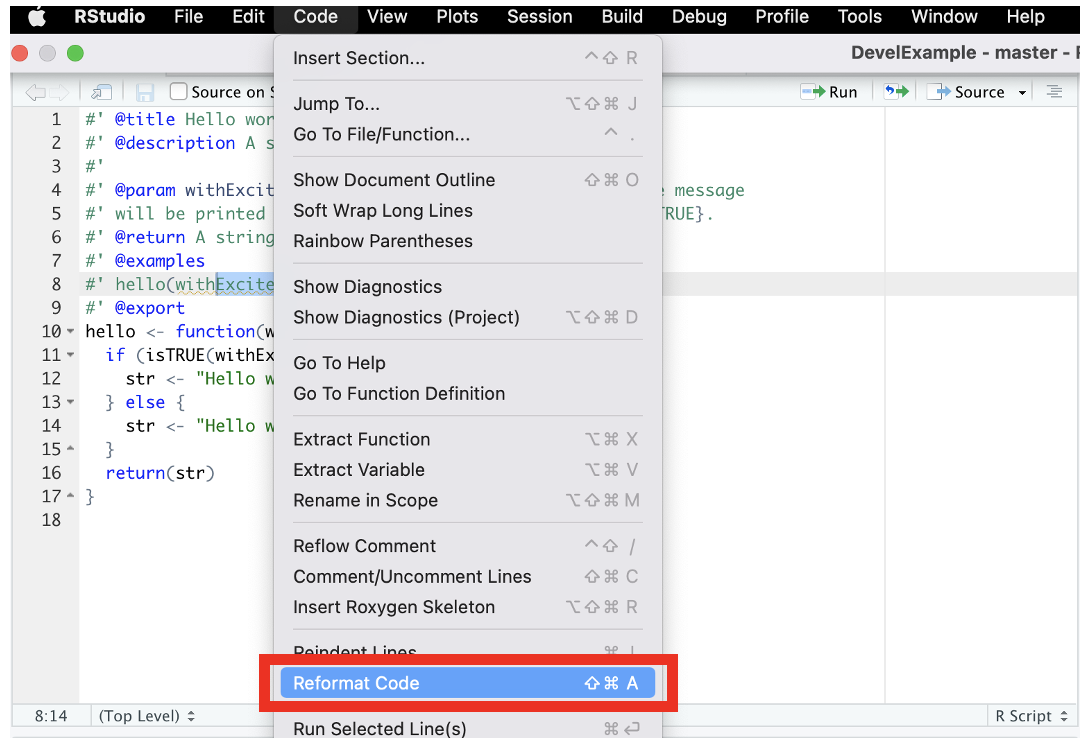Select Rename in Scope
Viewport: 1090px width, 740px height.
point(467,502)
